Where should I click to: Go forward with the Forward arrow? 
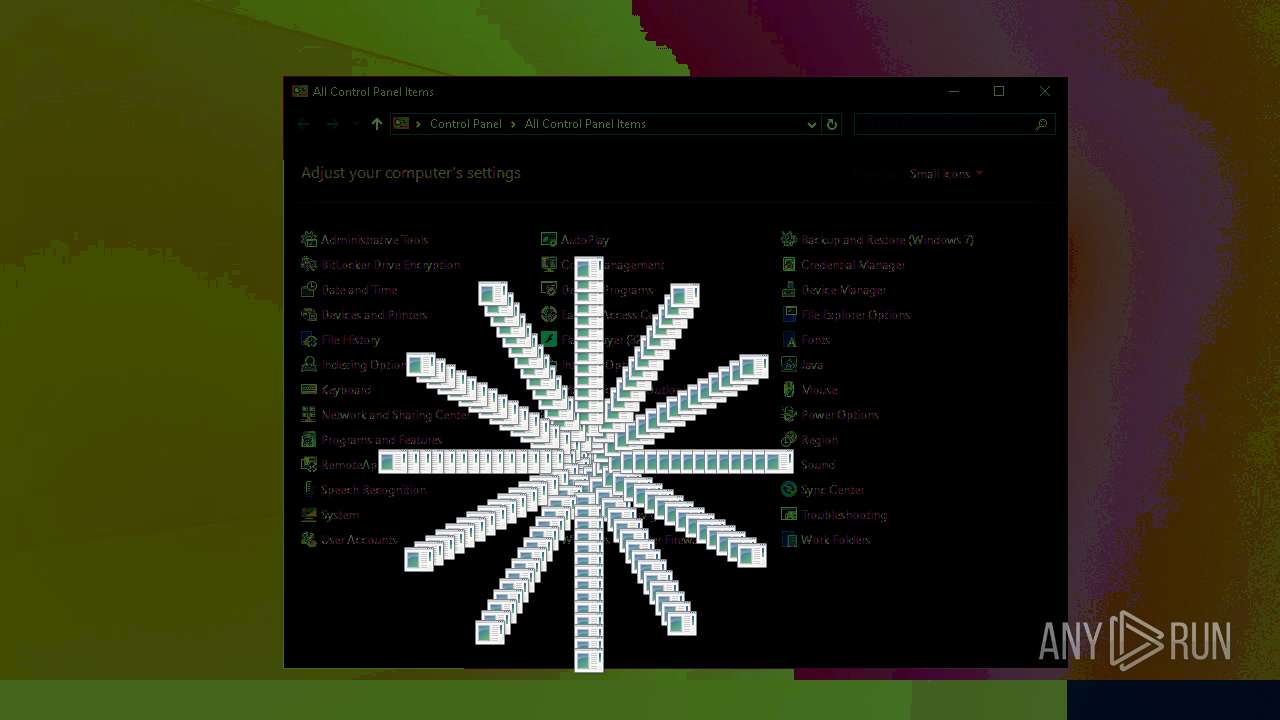pos(332,124)
